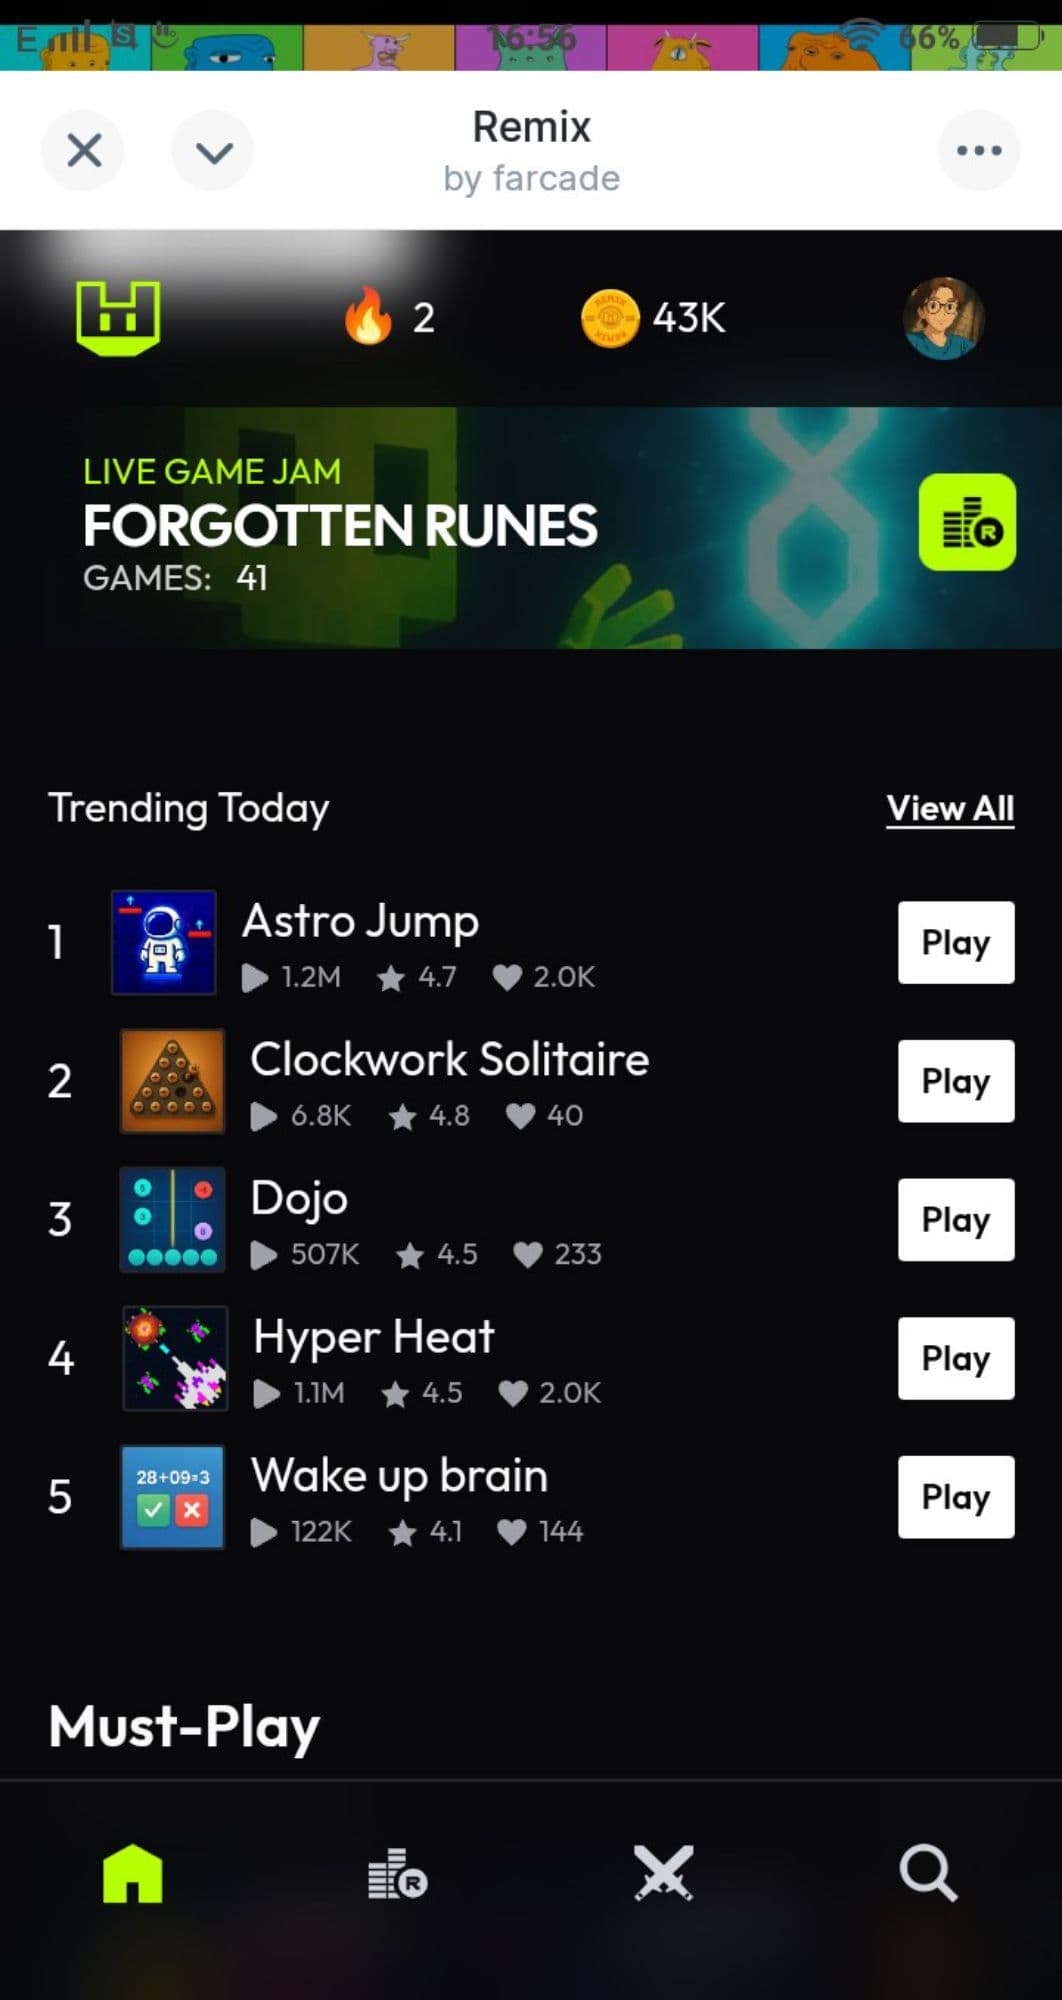The height and width of the screenshot is (2000, 1062).
Task: Tap the Remix castle logo icon
Action: [118, 318]
